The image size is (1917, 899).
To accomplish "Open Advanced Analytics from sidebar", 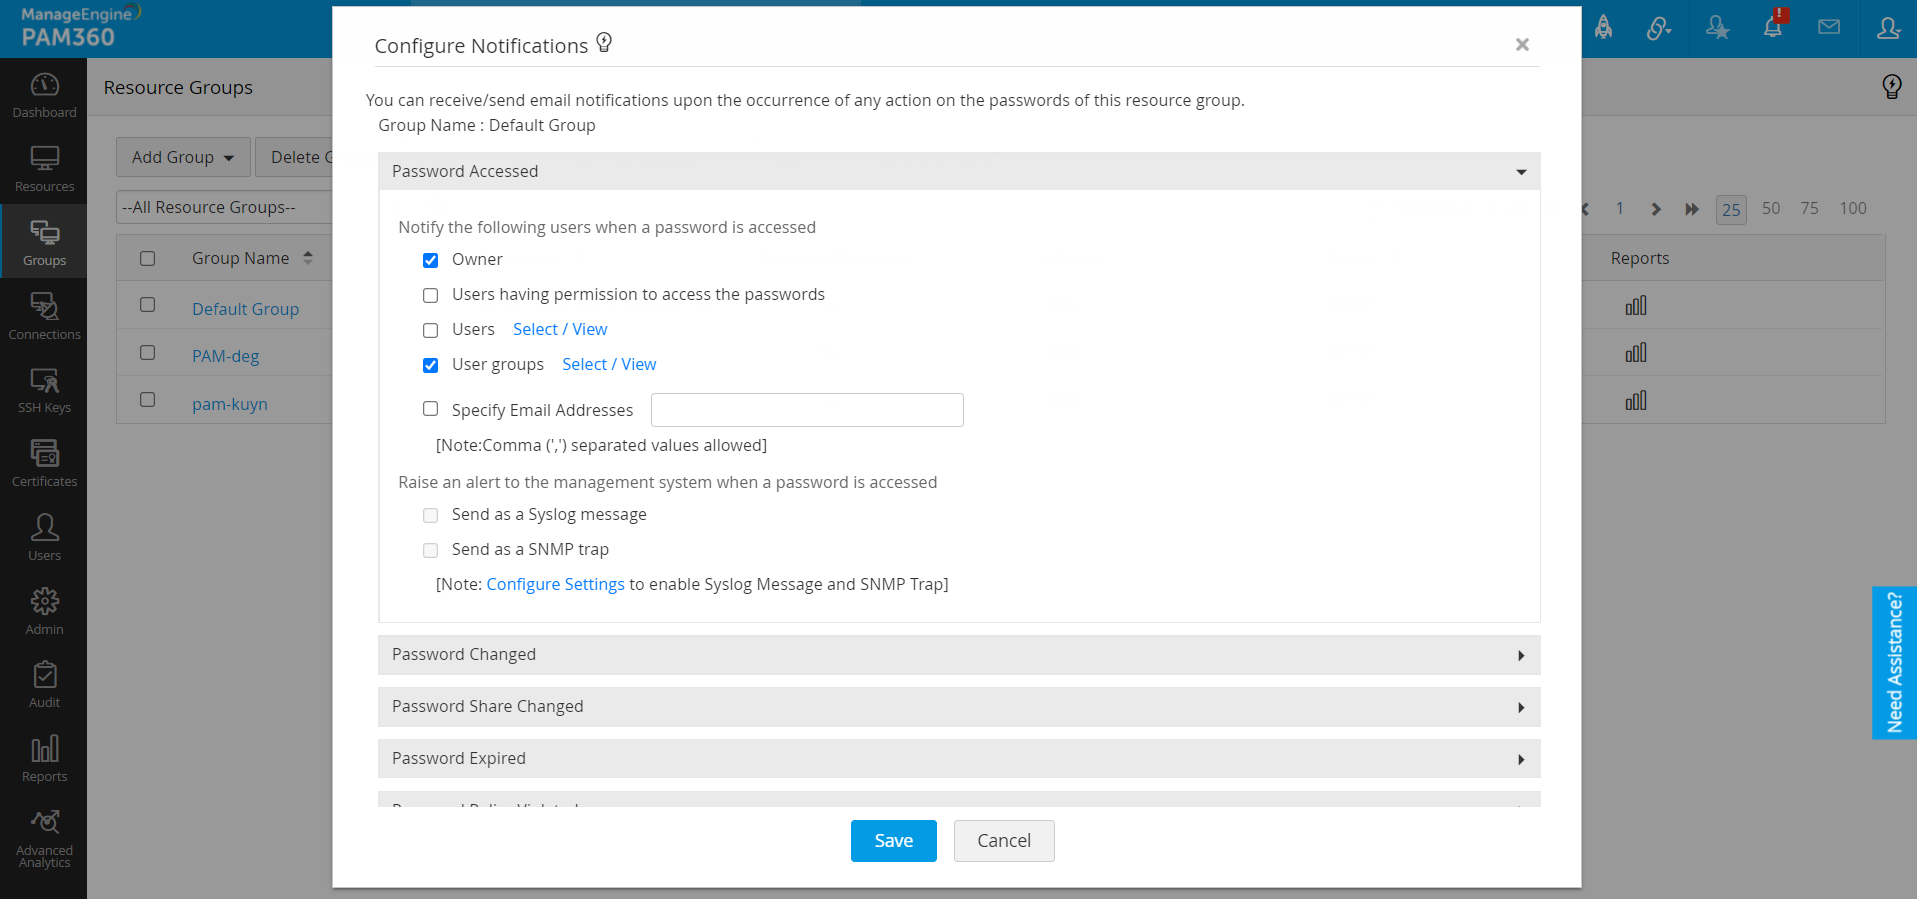I will coord(44,838).
